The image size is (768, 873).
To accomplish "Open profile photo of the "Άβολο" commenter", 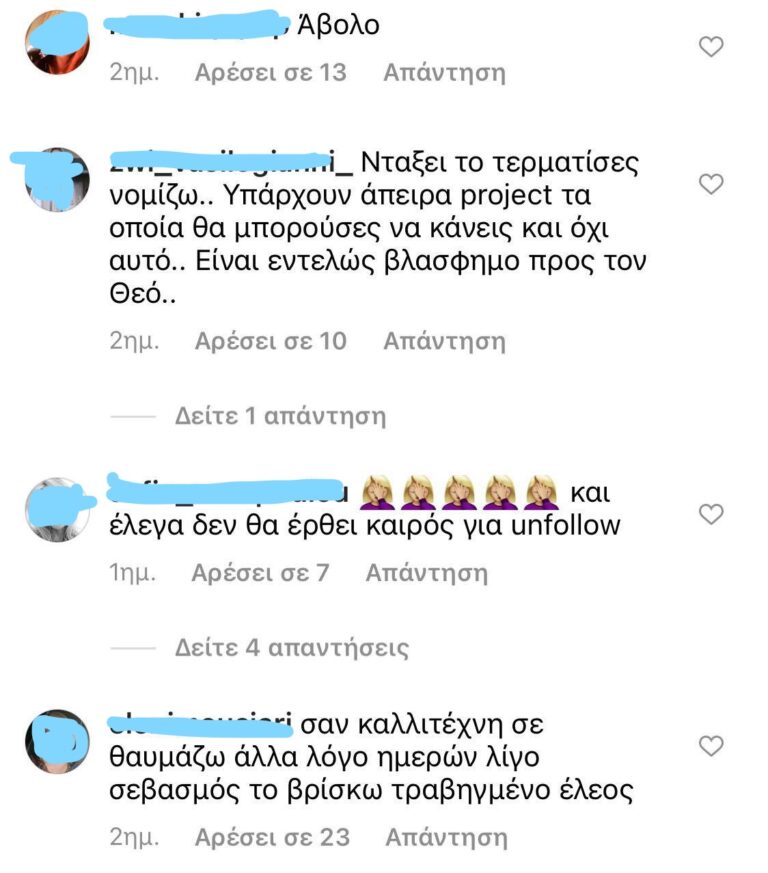I will point(57,42).
